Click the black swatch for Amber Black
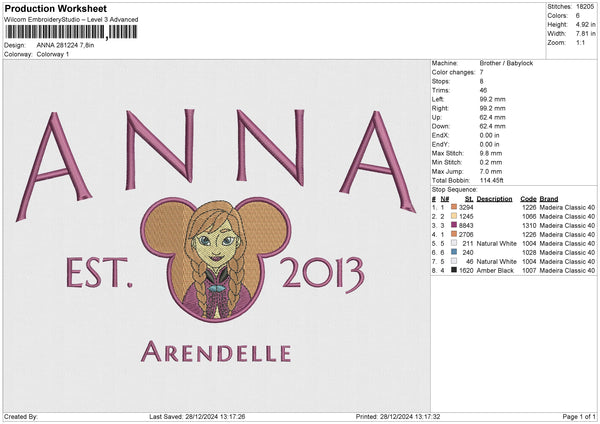Screen dimensions: 600x424 [454, 270]
